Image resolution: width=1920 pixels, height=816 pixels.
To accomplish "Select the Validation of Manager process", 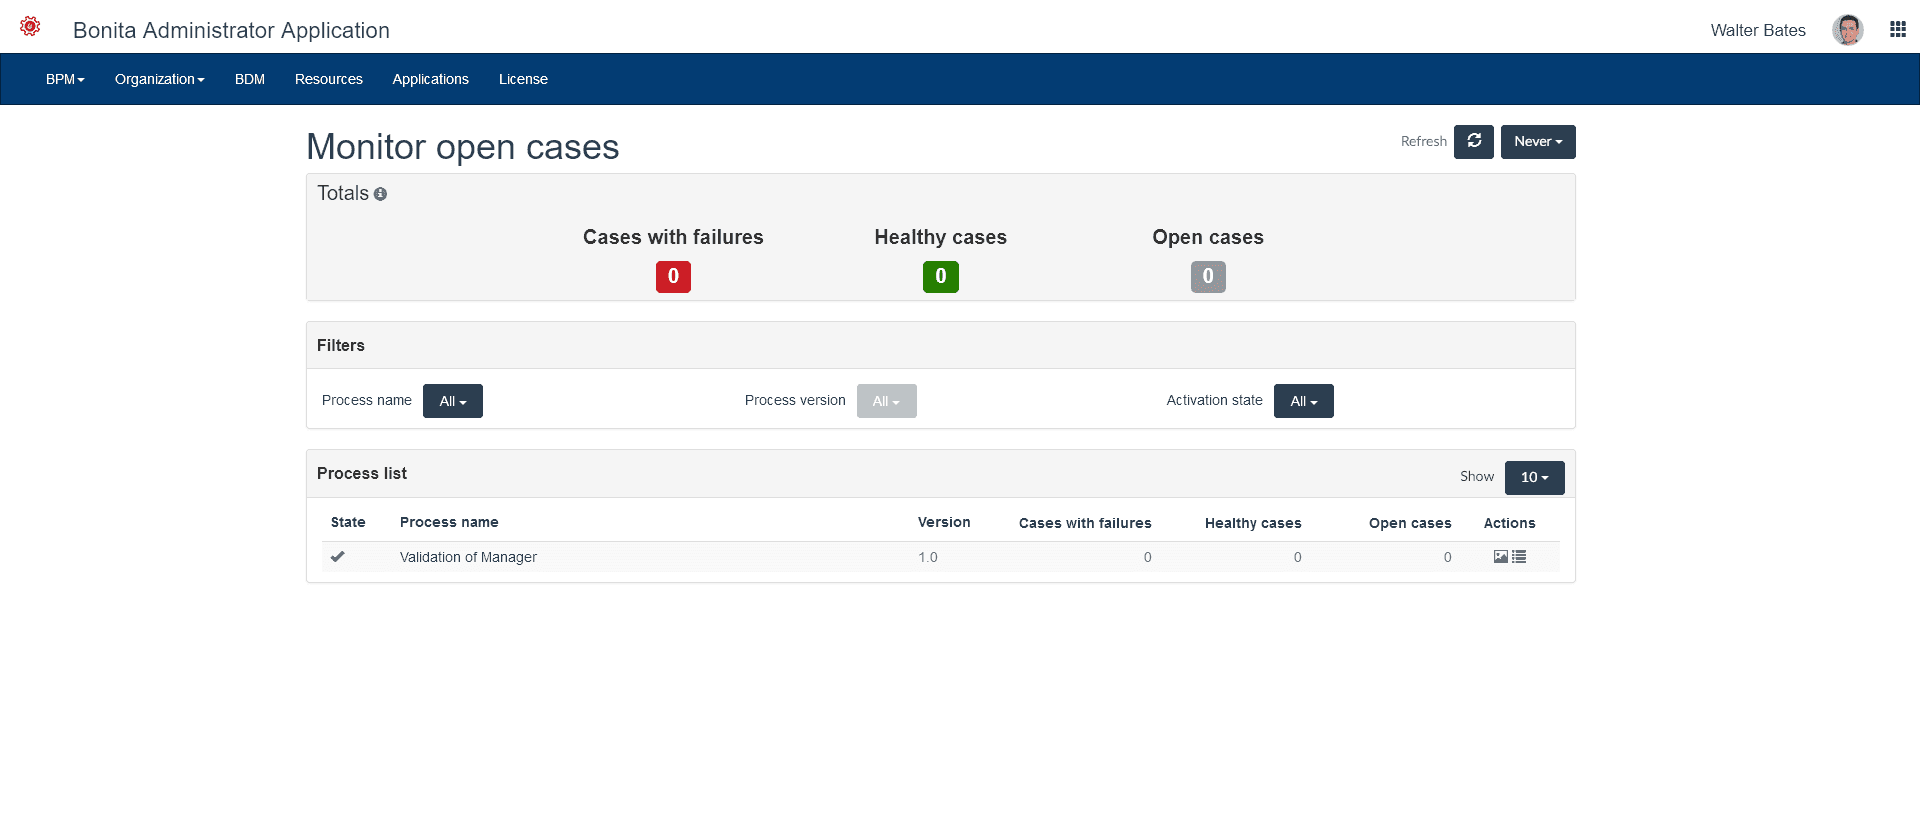I will coord(468,557).
